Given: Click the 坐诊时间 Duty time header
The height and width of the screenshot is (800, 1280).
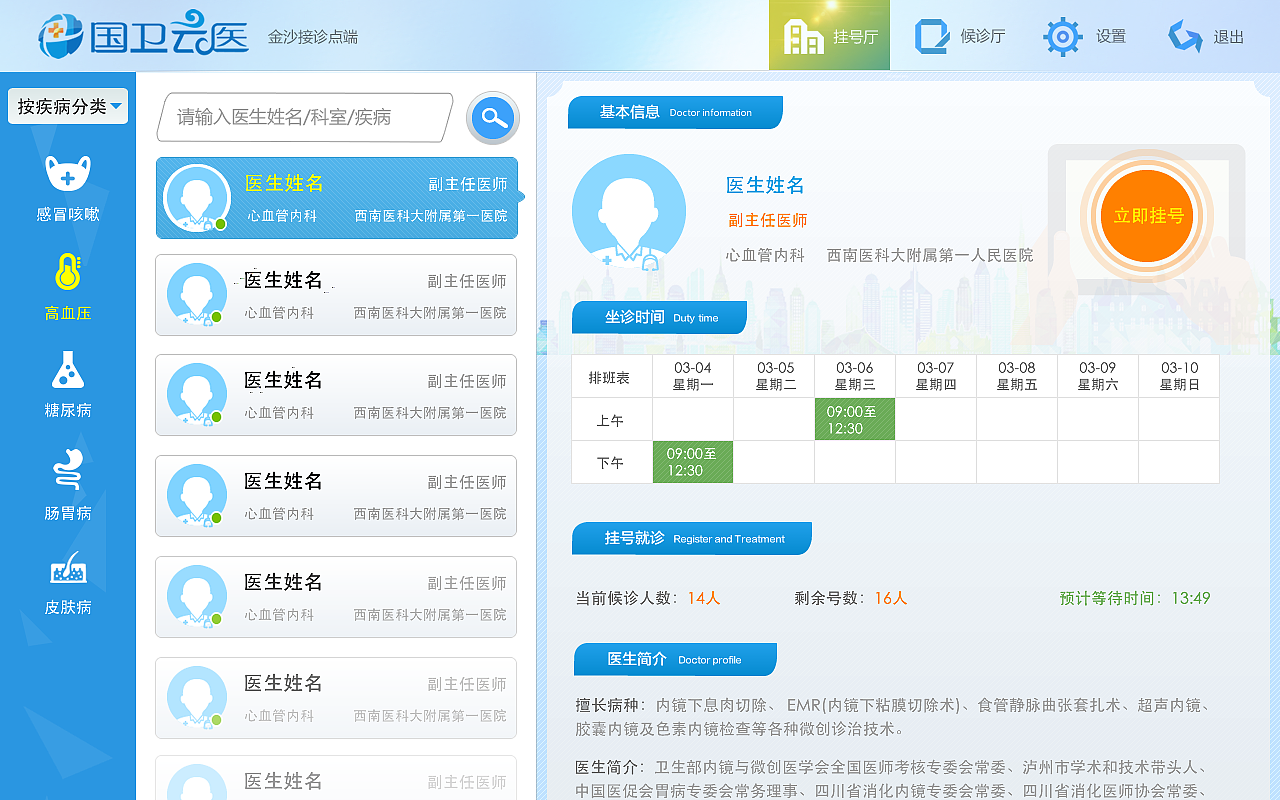Looking at the screenshot, I should coord(660,317).
